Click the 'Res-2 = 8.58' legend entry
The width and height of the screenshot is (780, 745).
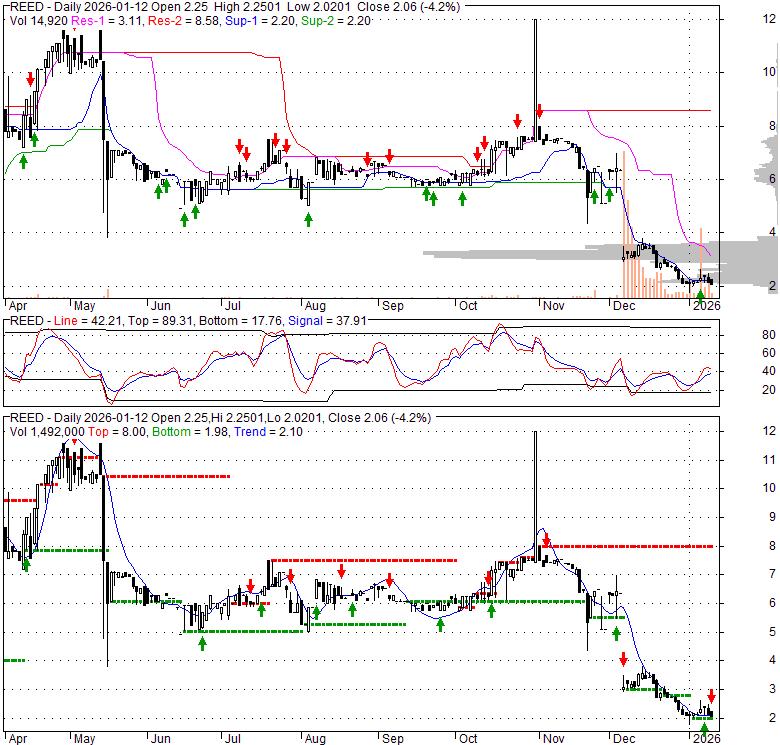click(184, 20)
